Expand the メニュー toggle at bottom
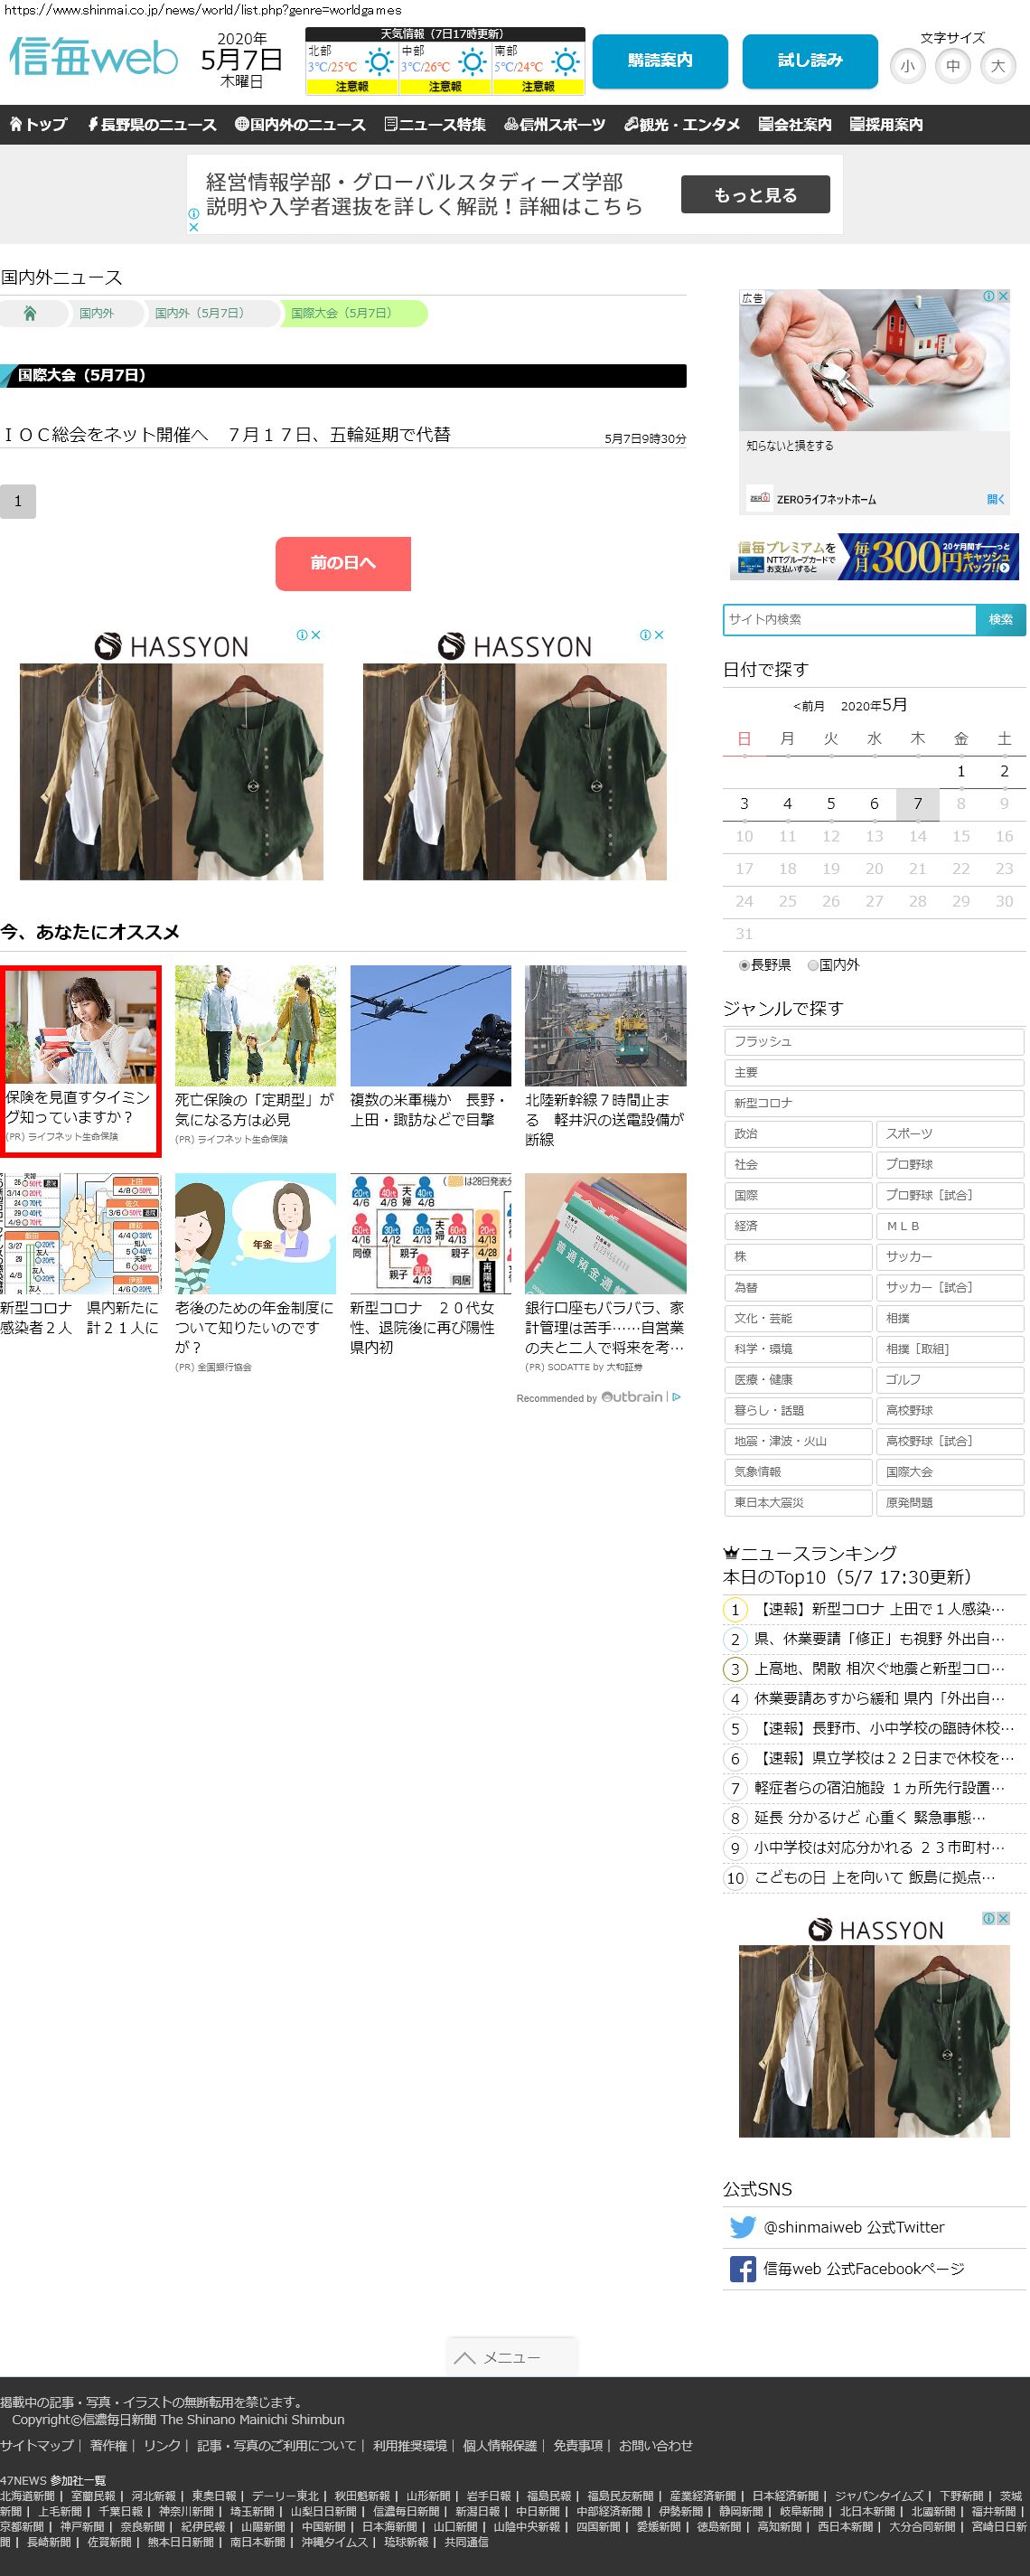Image resolution: width=1030 pixels, height=2576 pixels. [511, 2357]
